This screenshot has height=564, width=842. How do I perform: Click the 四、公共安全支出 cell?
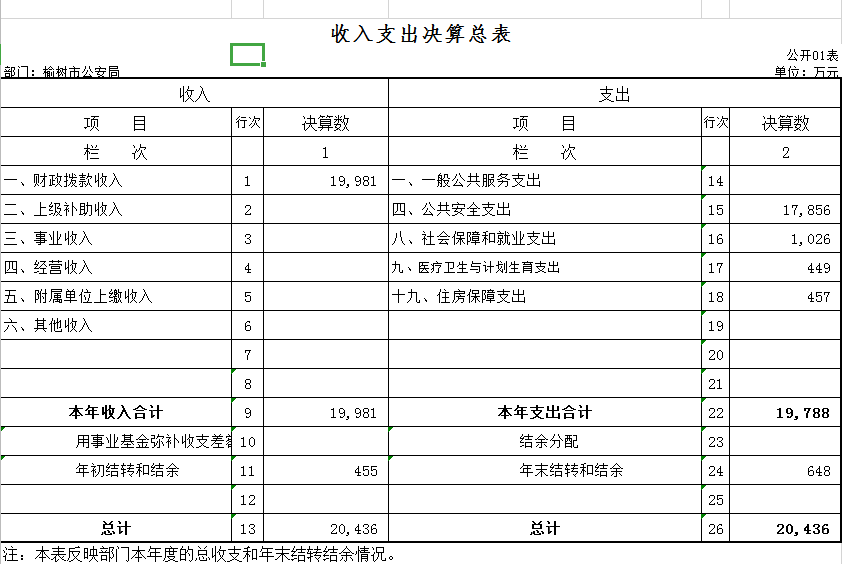[451, 210]
